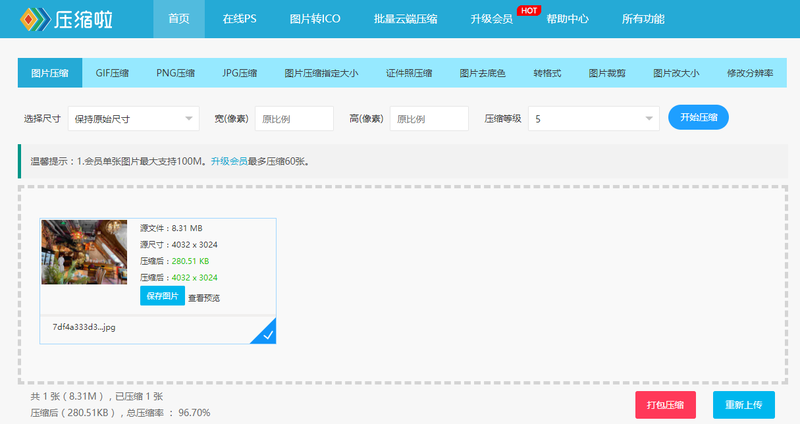Switch to GIF压缩 tab
The width and height of the screenshot is (800, 424).
(112, 73)
